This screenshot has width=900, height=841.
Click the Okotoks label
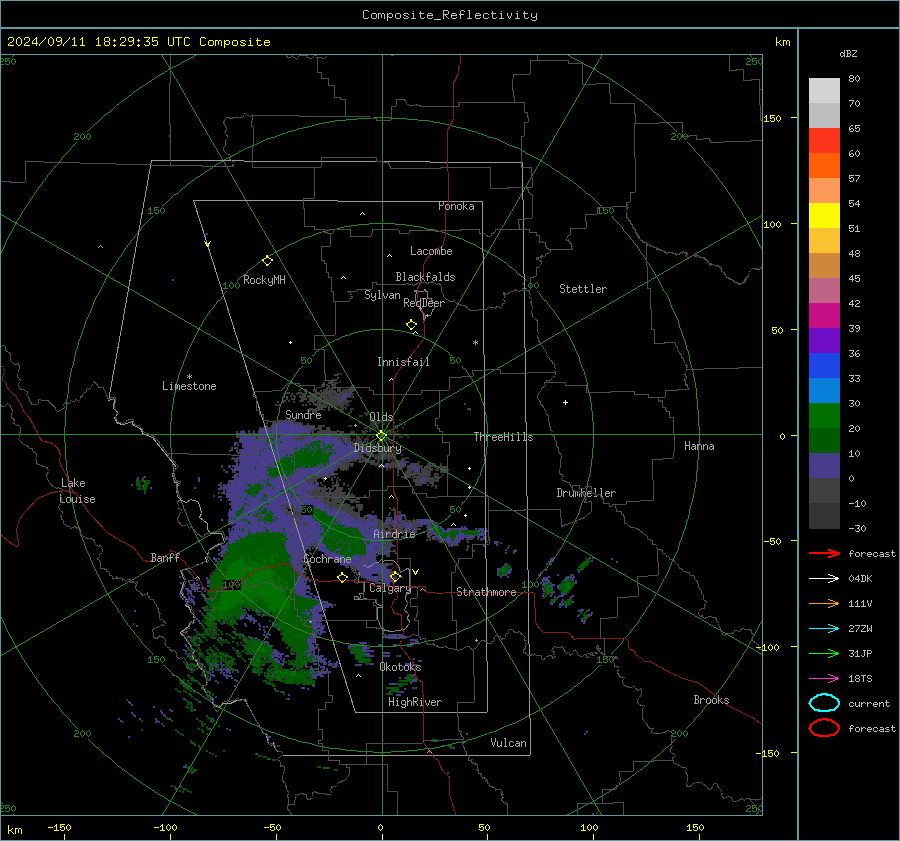tap(400, 667)
